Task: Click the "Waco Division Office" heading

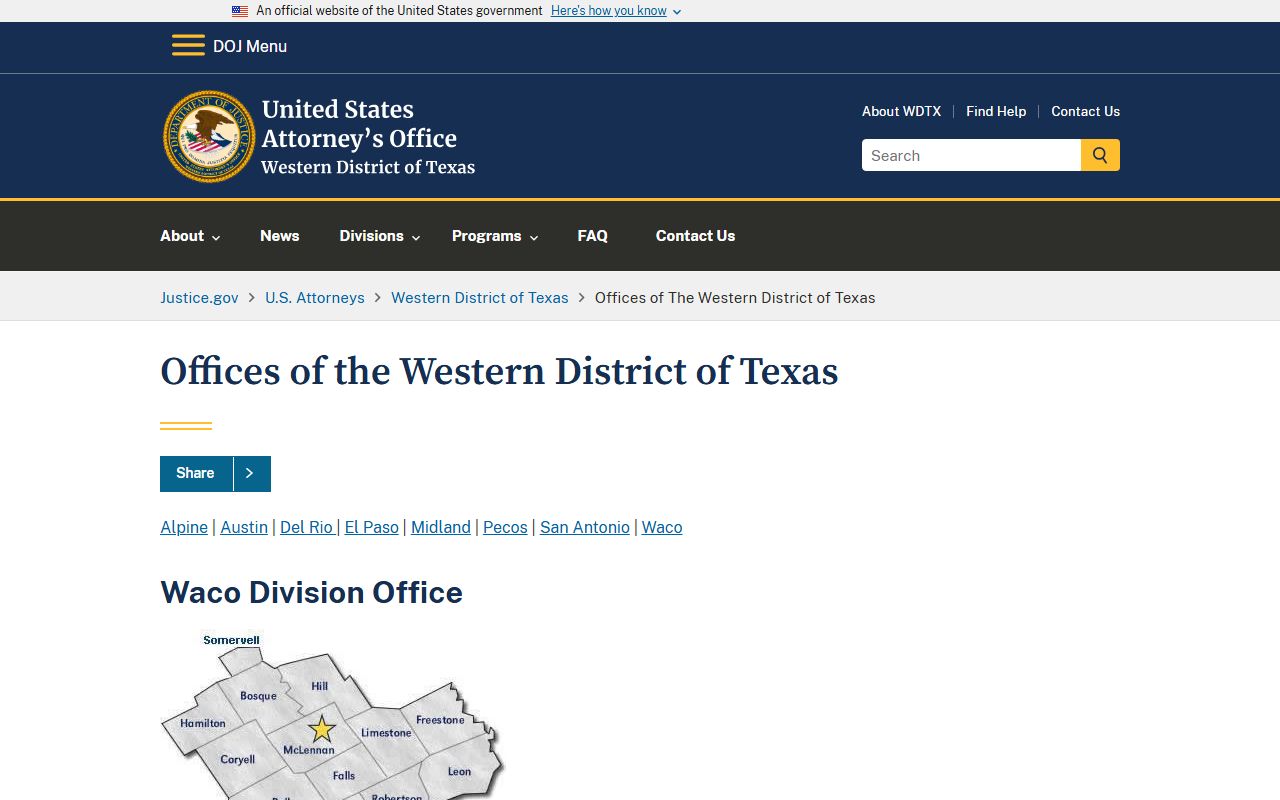Action: [311, 592]
